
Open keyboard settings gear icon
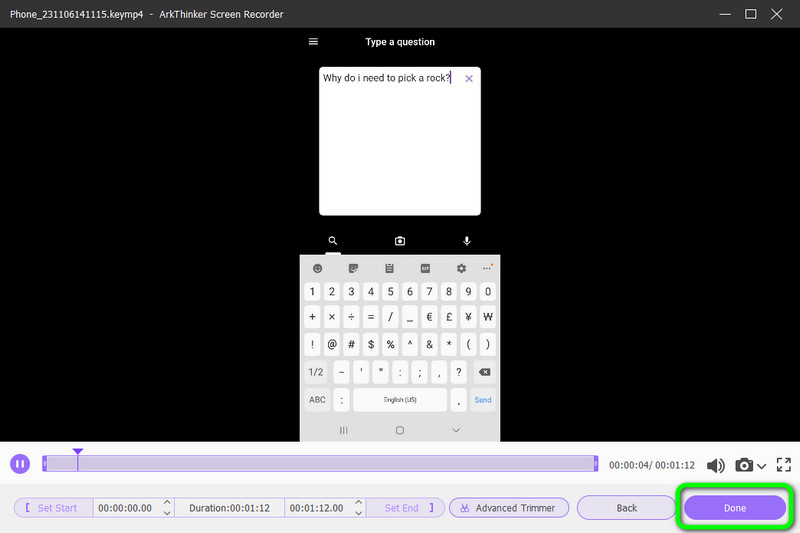pos(461,268)
